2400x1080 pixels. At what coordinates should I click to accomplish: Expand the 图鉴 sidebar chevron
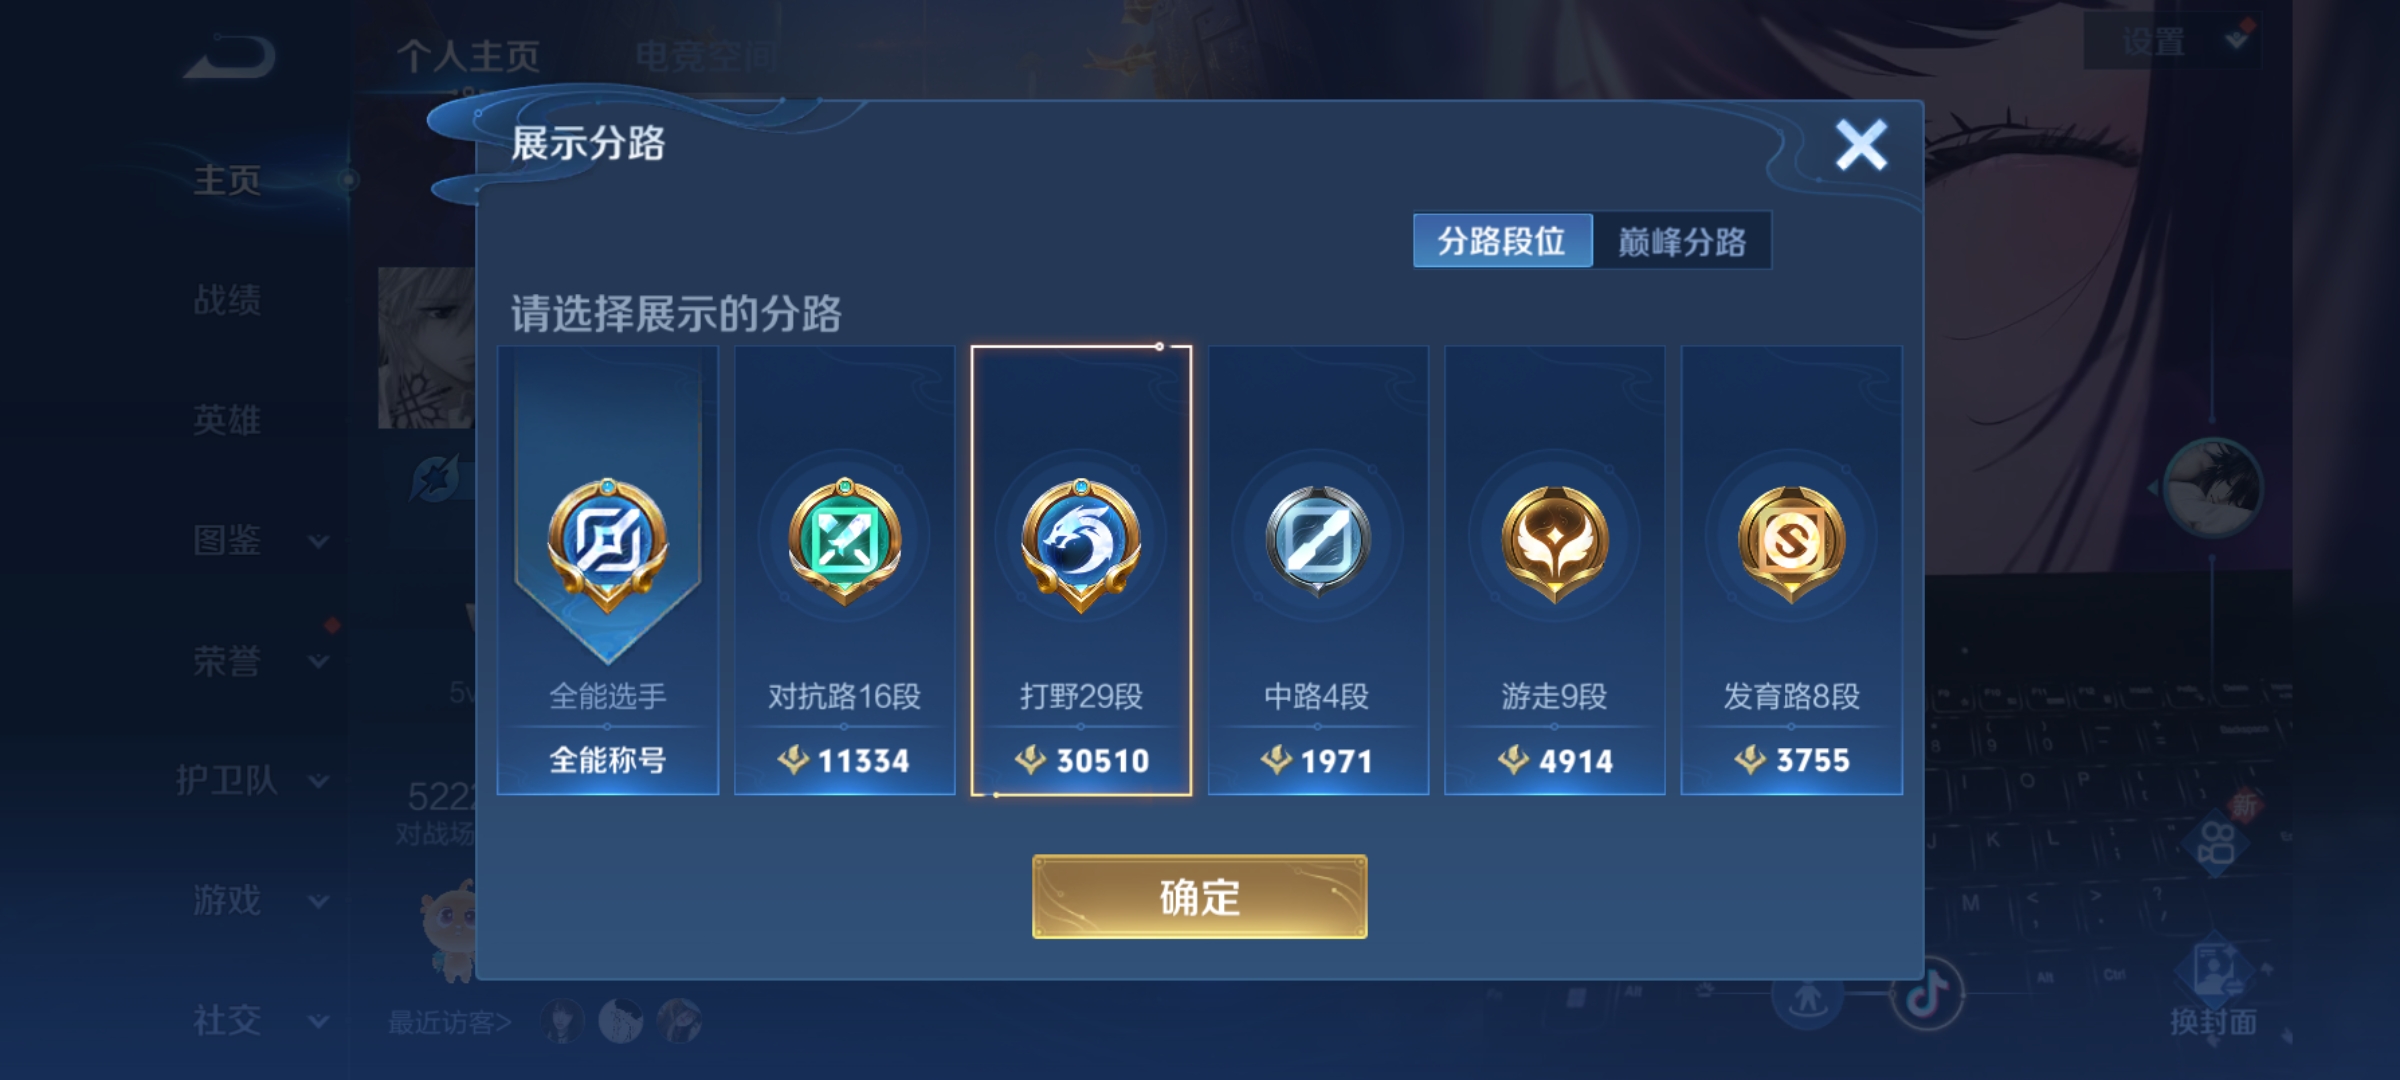tap(319, 542)
